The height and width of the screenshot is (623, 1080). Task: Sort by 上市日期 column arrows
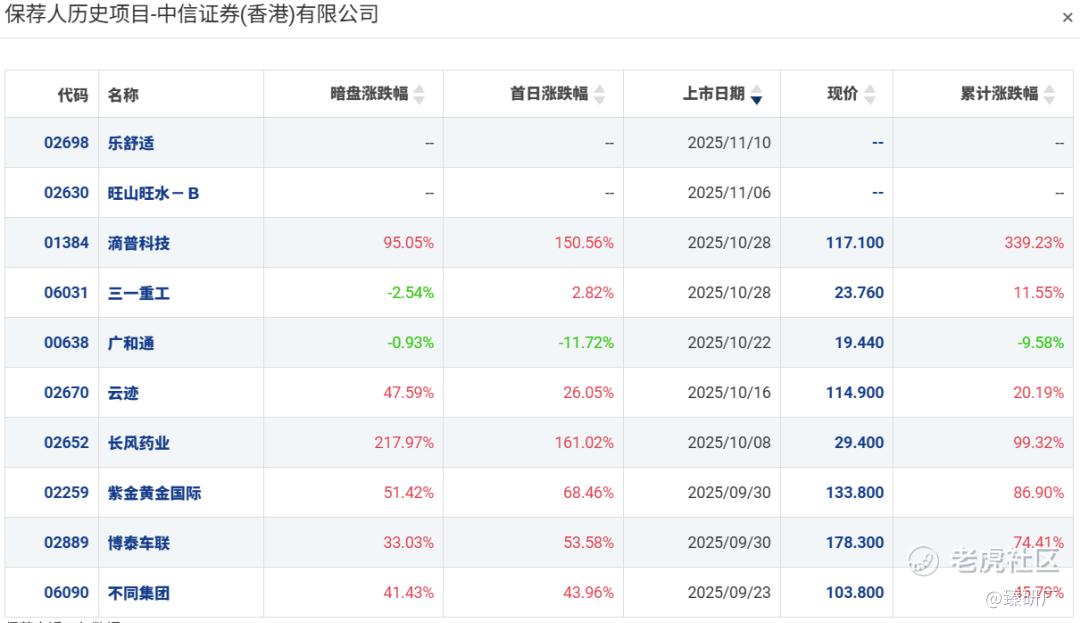coord(756,94)
